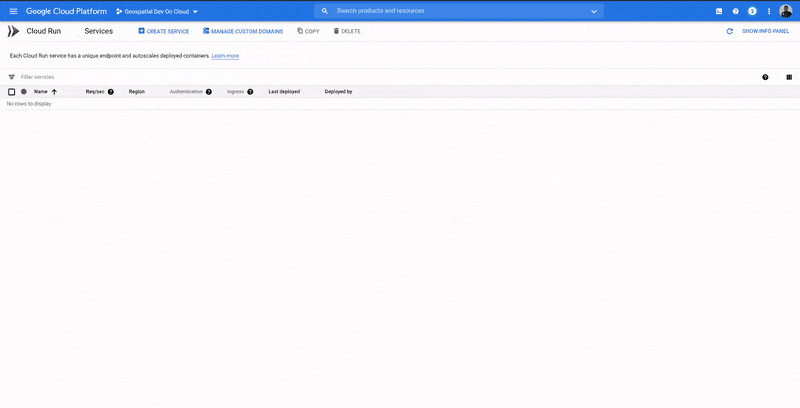Open the Req/sec help tooltip icon
The width and height of the screenshot is (800, 408).
111,92
